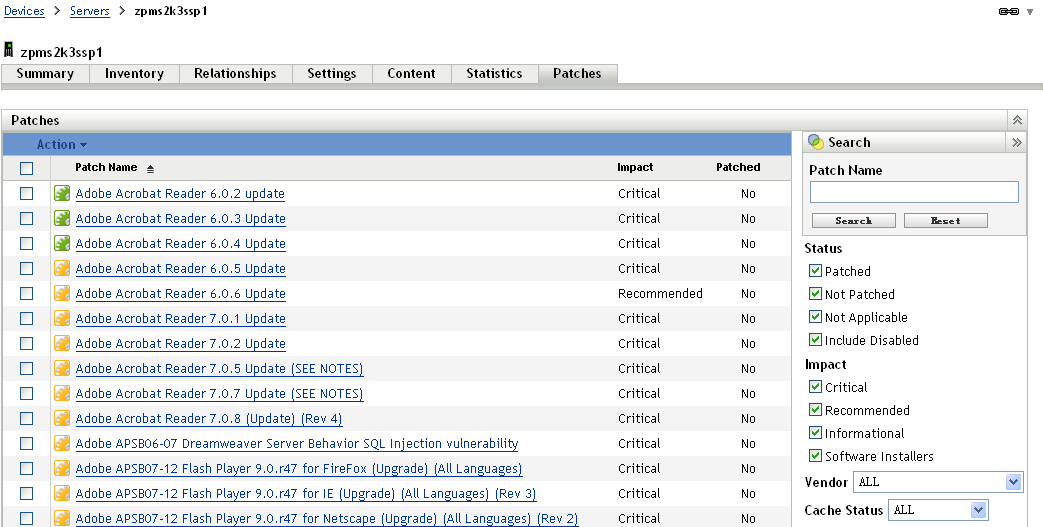
Task: Switch to the Inventory tab
Action: pos(134,74)
